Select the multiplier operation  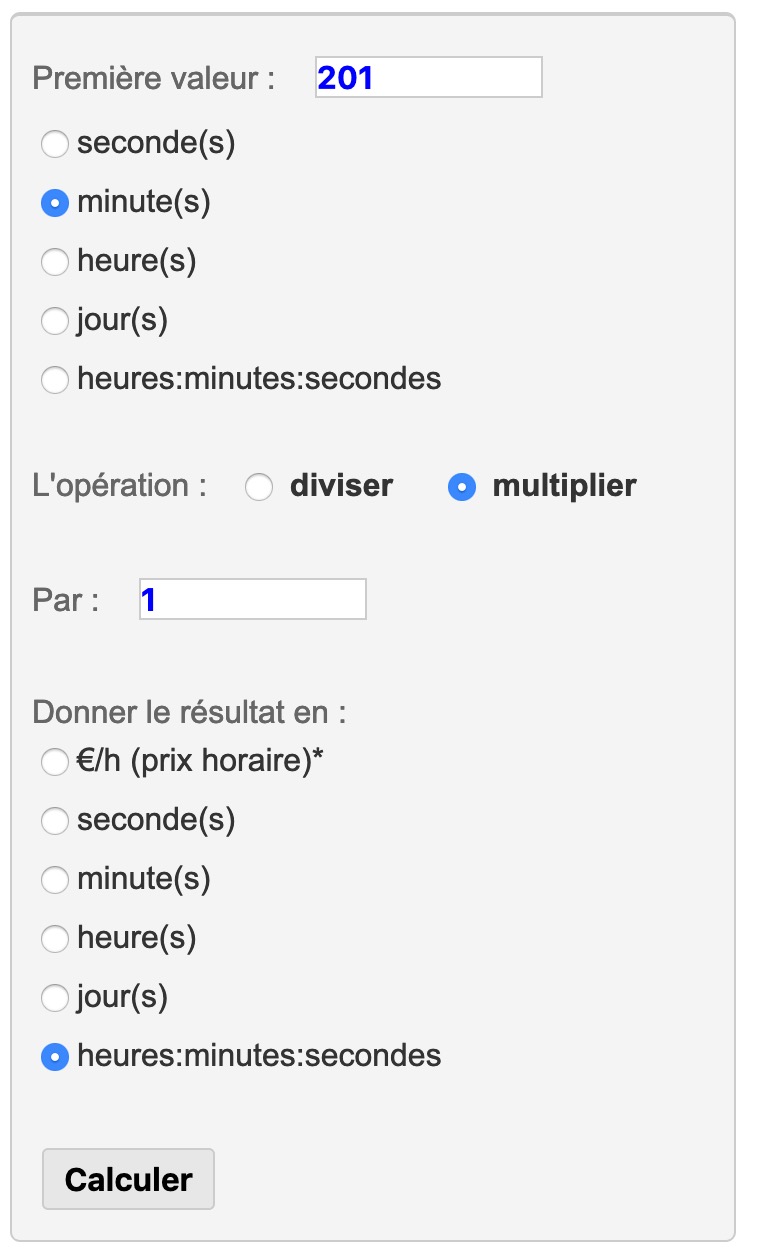[461, 488]
